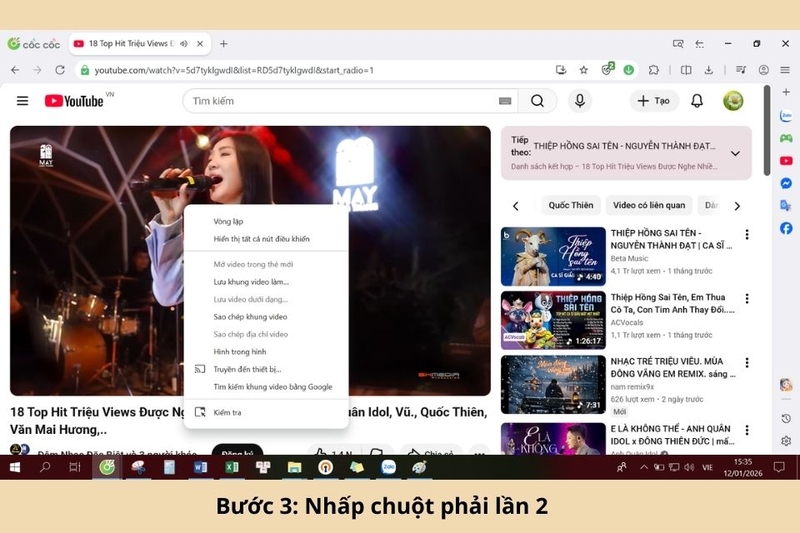
Task: Open Excel from the taskbar
Action: coord(232,467)
